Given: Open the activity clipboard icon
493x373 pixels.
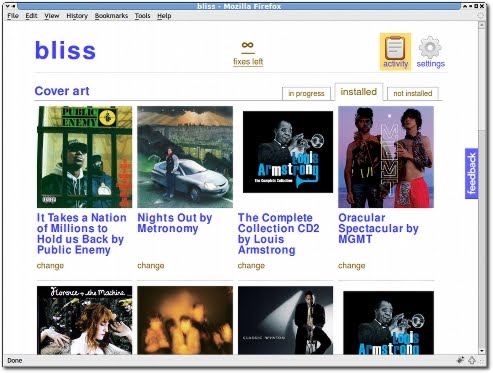Looking at the screenshot, I should tap(395, 48).
